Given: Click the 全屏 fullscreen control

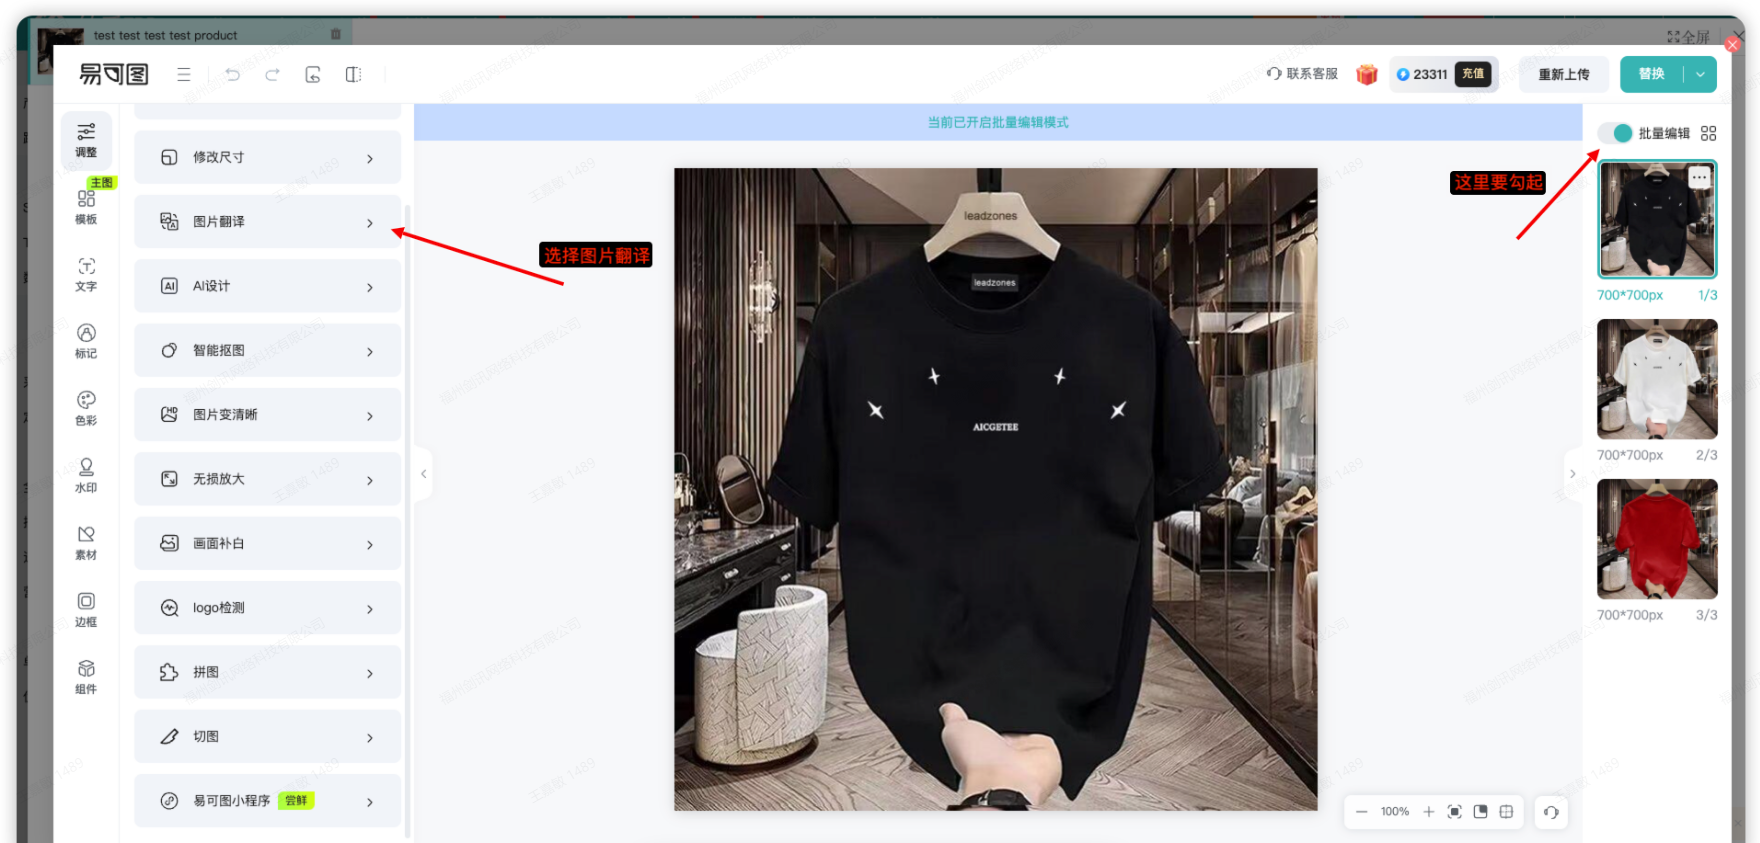Looking at the screenshot, I should [1688, 37].
